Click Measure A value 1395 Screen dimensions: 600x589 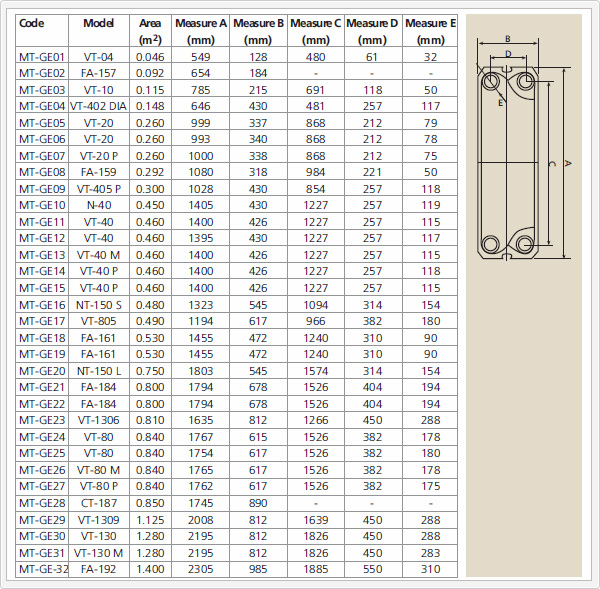pos(201,238)
